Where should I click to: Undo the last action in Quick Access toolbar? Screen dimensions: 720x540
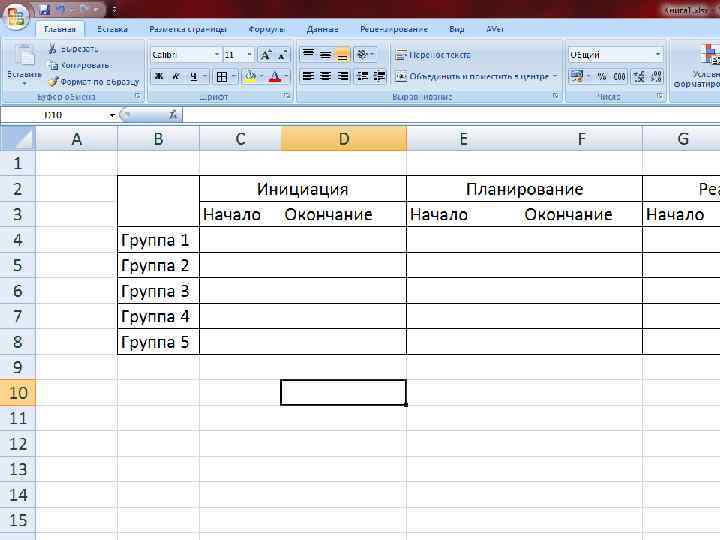(62, 9)
